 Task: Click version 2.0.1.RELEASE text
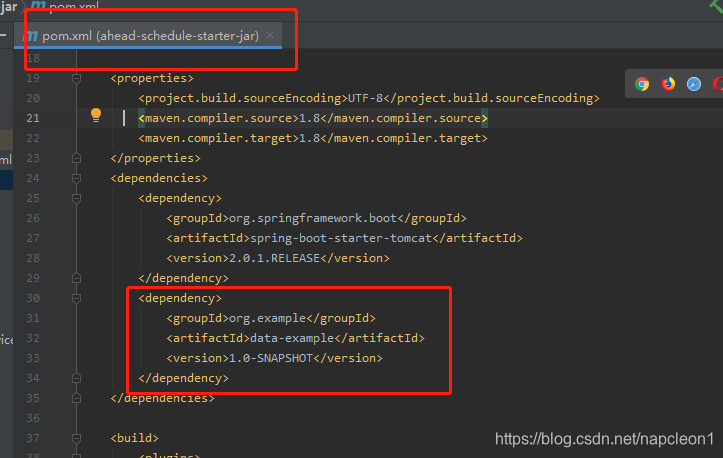coord(278,258)
